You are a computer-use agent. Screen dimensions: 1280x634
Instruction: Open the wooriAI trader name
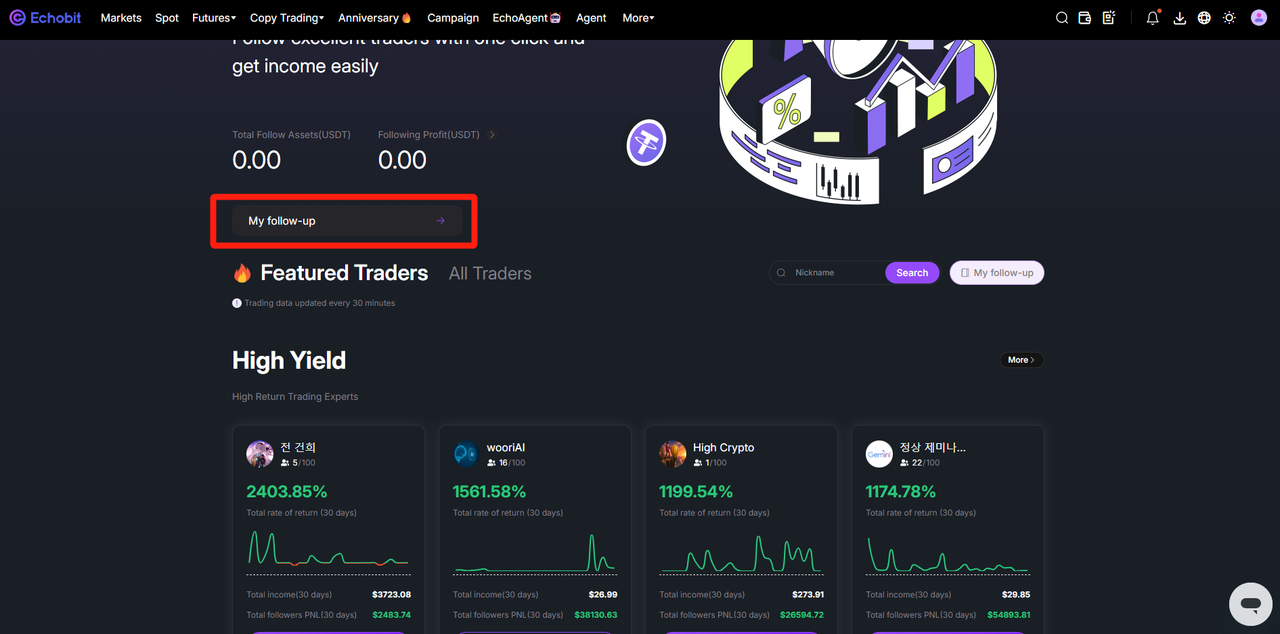(506, 448)
